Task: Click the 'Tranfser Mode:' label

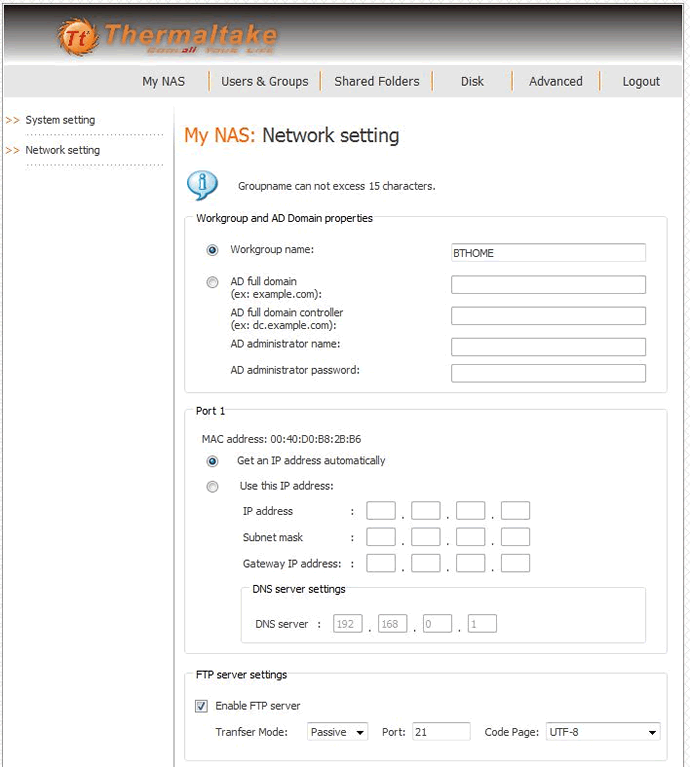Action: click(x=251, y=732)
